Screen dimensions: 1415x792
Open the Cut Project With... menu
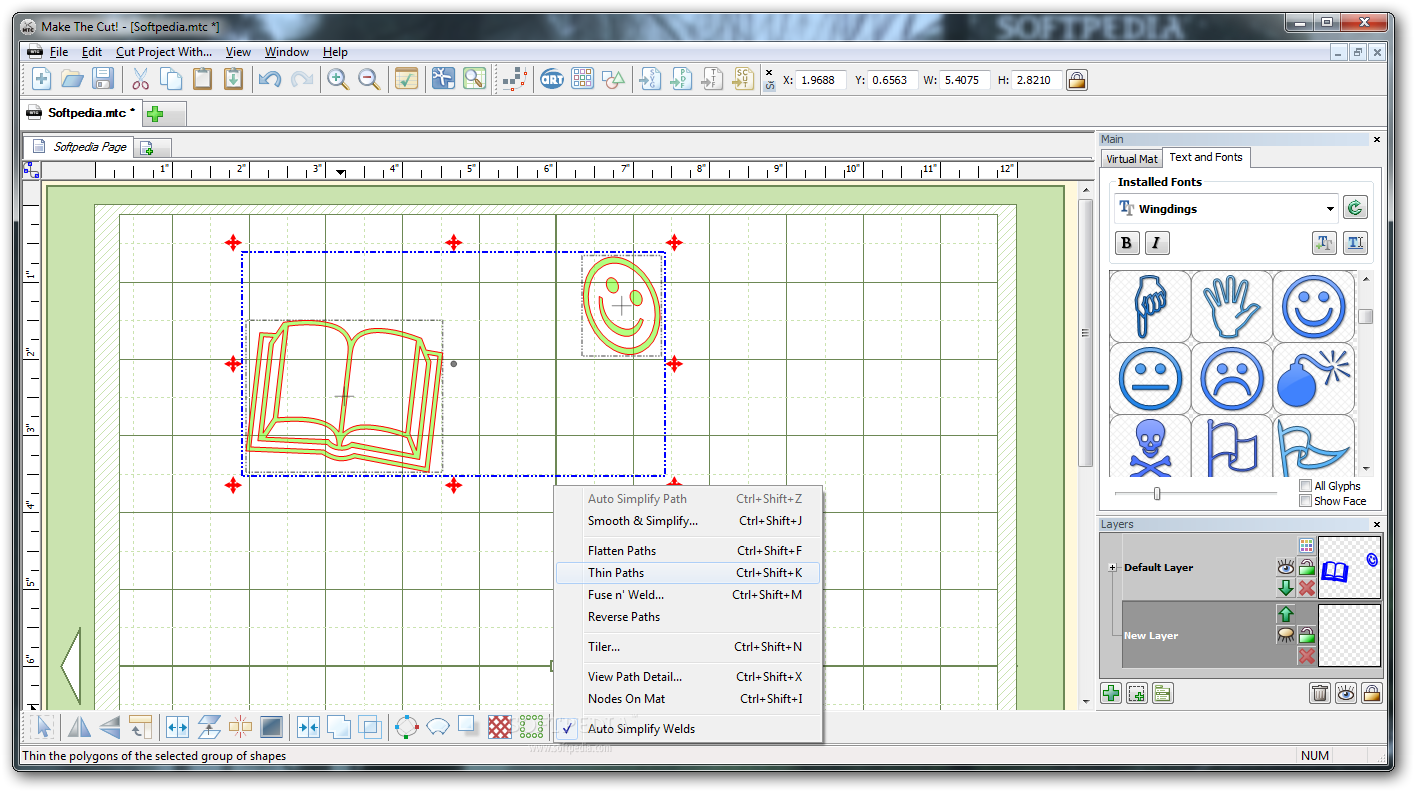pos(164,52)
